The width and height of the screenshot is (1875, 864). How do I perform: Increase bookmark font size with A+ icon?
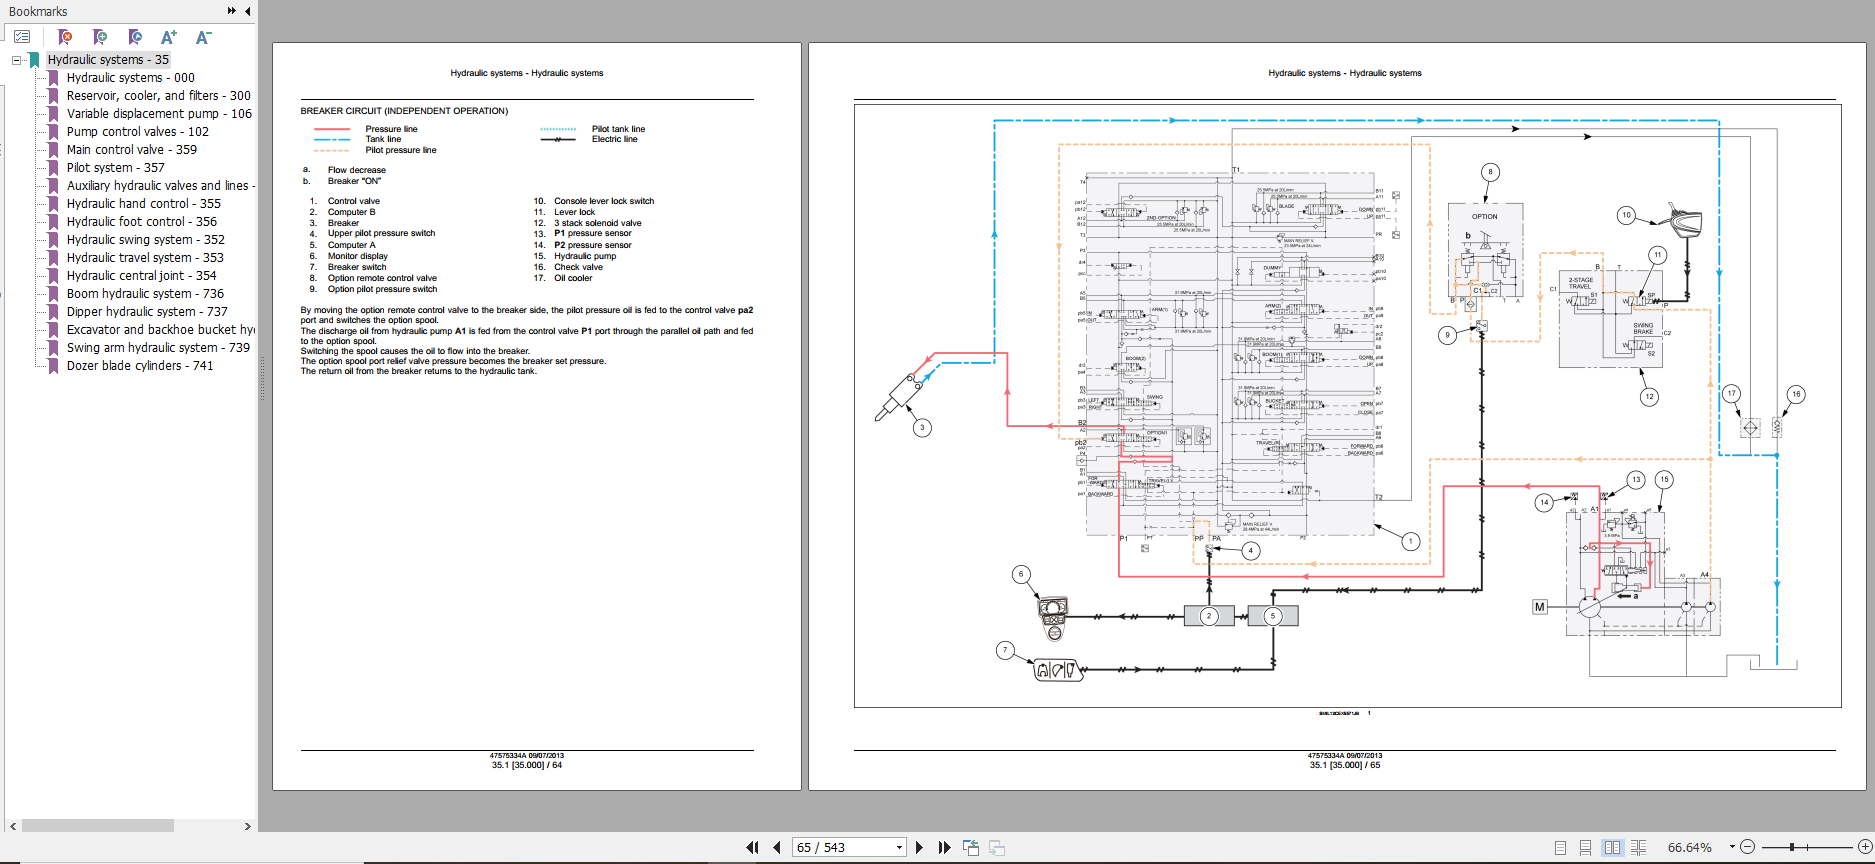(x=168, y=37)
